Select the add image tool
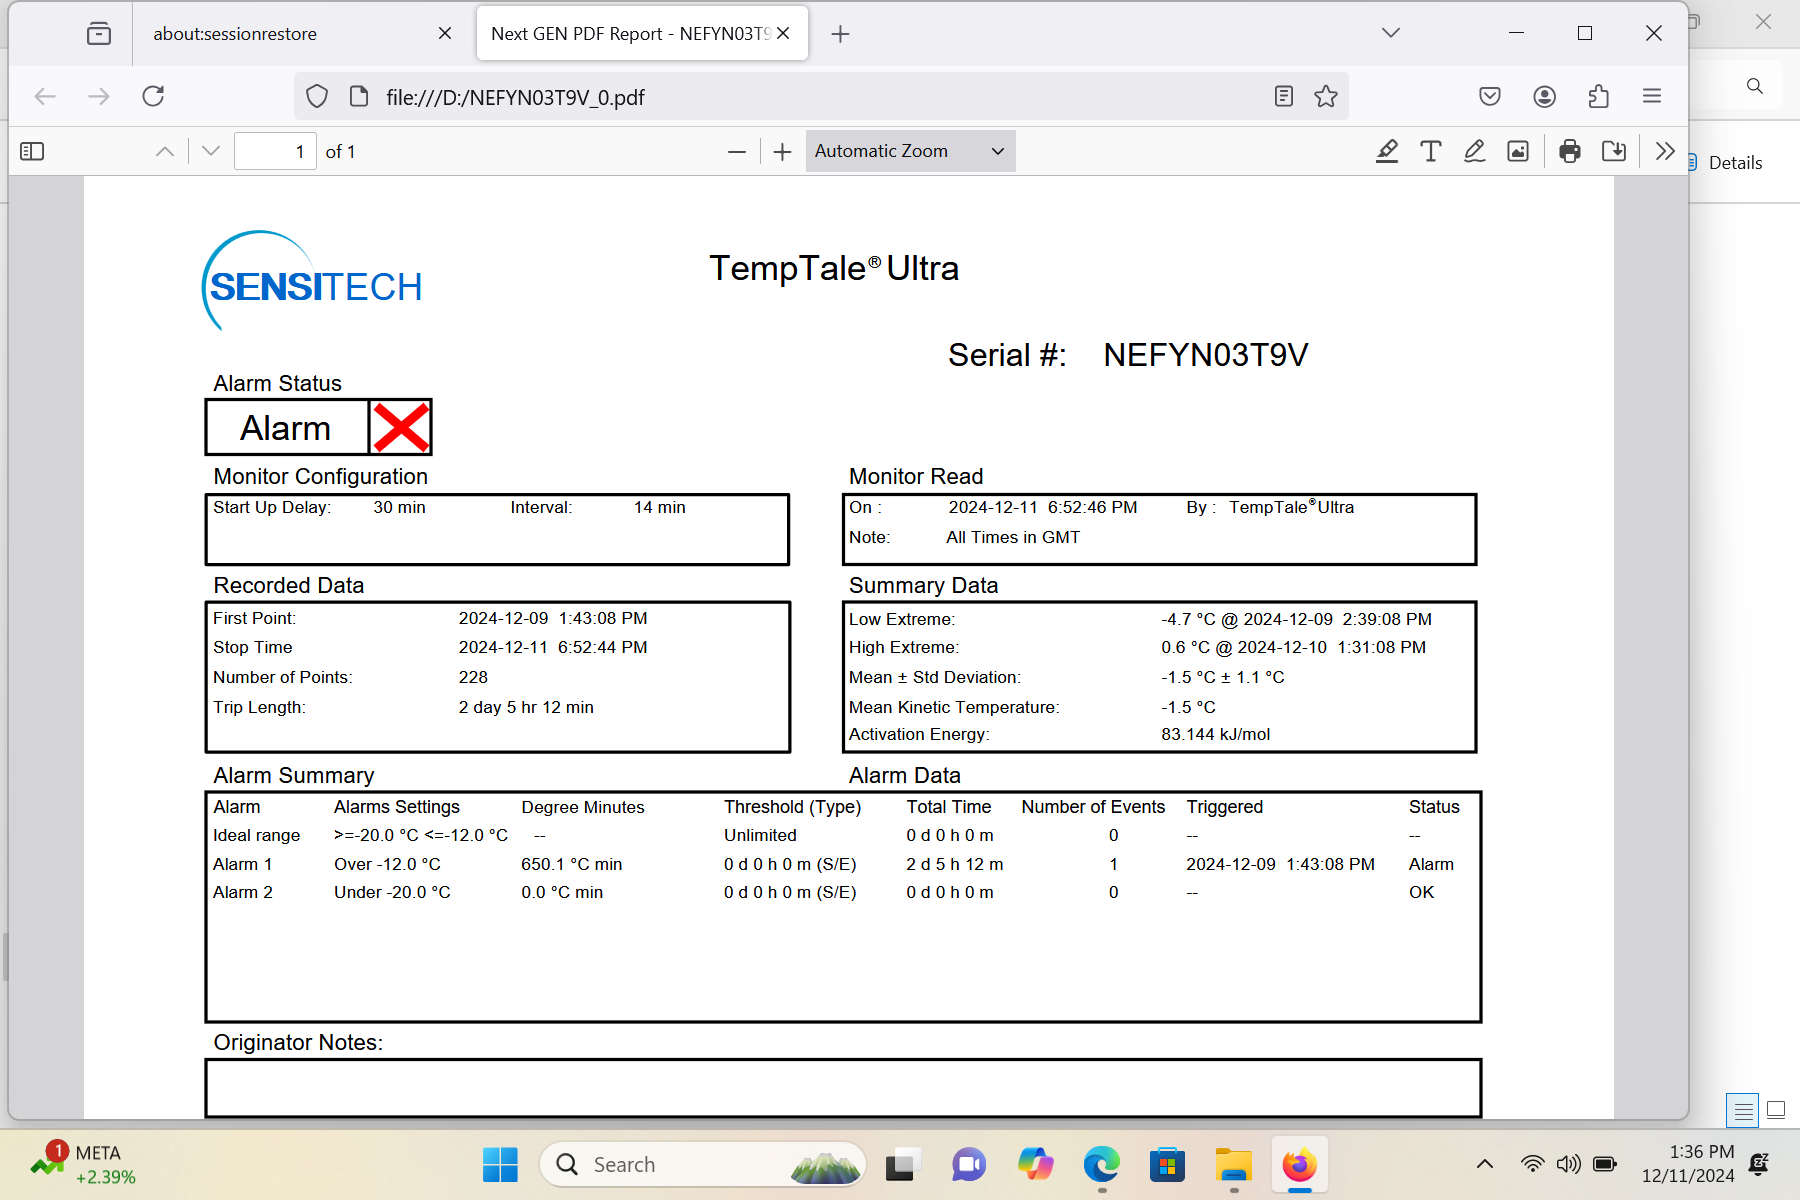The height and width of the screenshot is (1200, 1800). pos(1518,151)
